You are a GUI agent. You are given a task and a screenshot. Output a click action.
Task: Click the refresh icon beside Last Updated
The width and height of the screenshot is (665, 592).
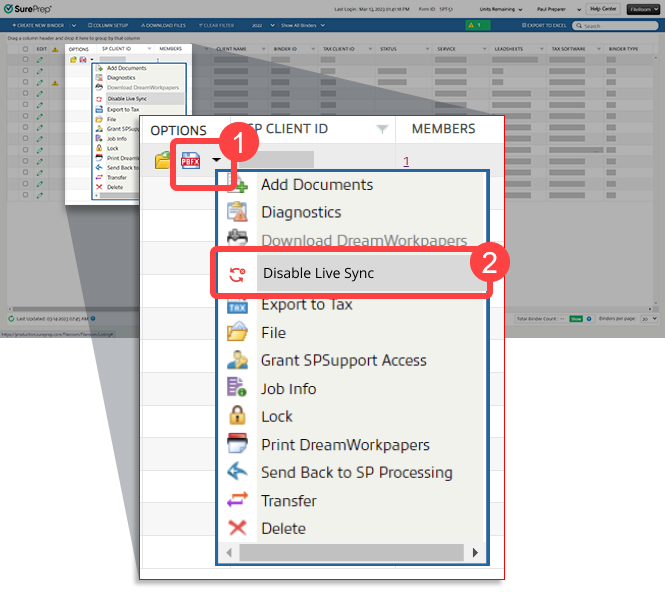[x=11, y=319]
